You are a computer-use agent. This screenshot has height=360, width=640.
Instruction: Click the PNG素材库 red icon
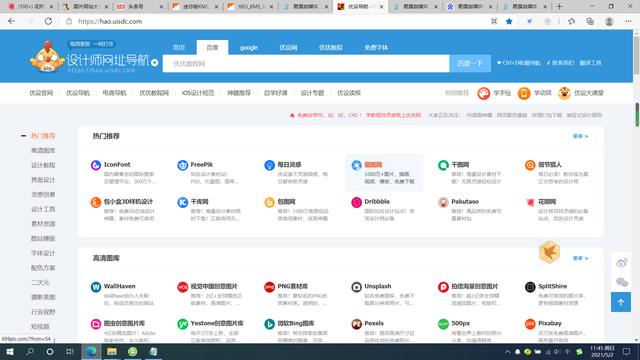point(269,287)
